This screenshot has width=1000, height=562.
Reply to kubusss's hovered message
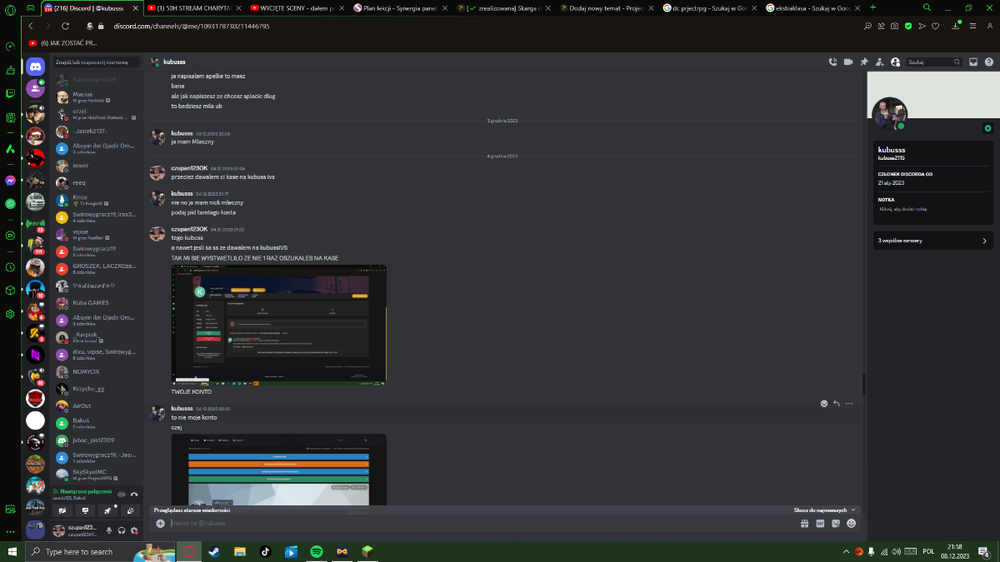pos(837,403)
